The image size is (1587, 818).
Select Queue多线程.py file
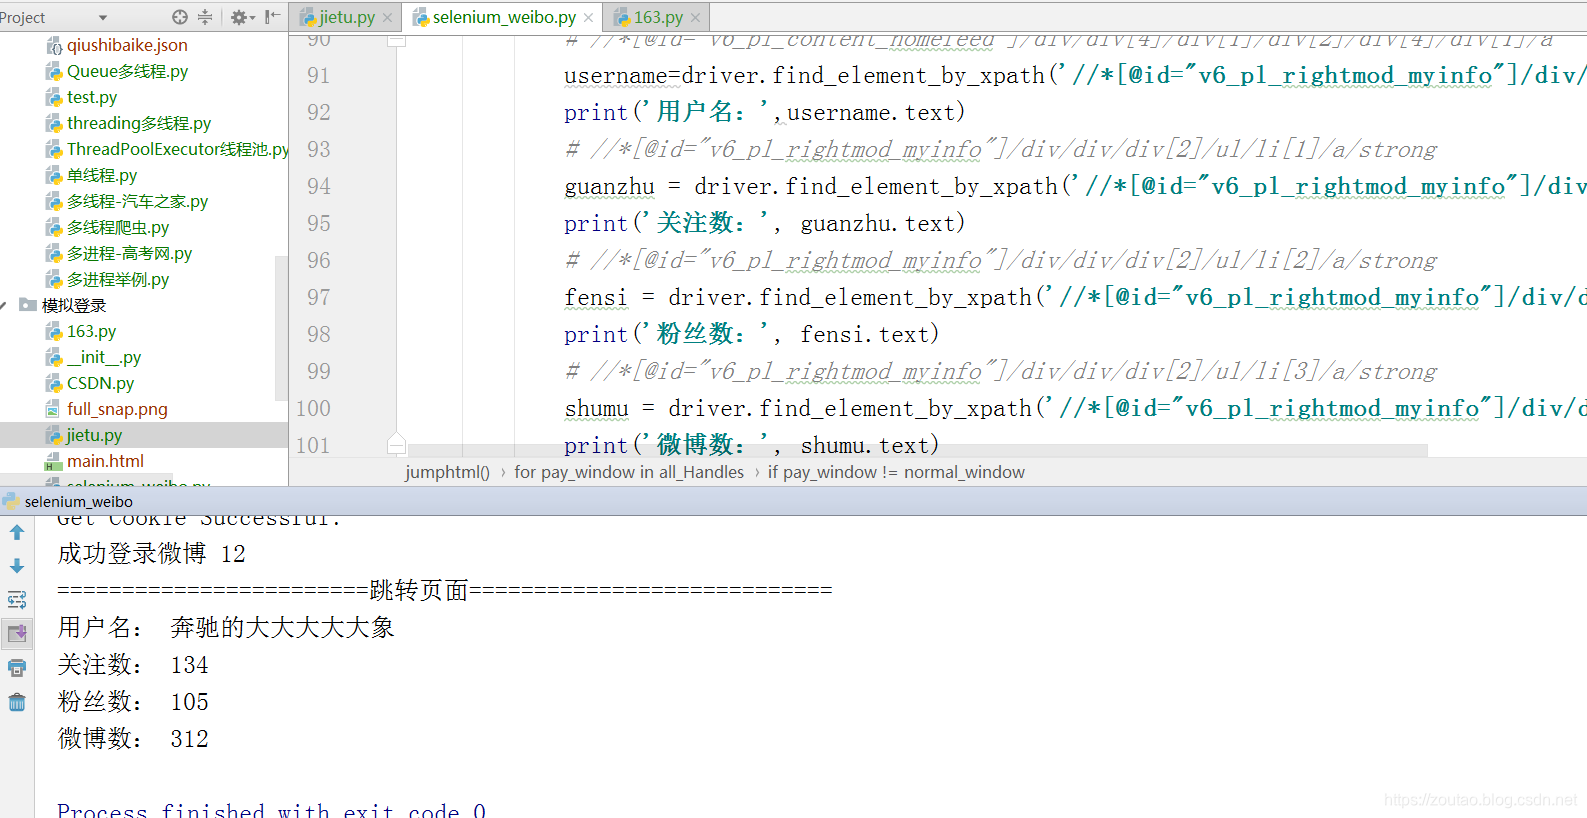127,71
